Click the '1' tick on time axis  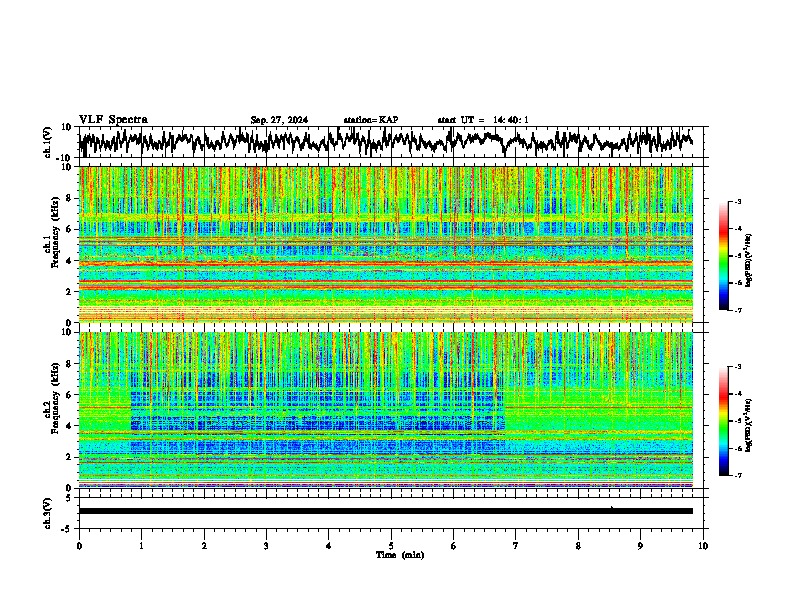click(x=142, y=546)
